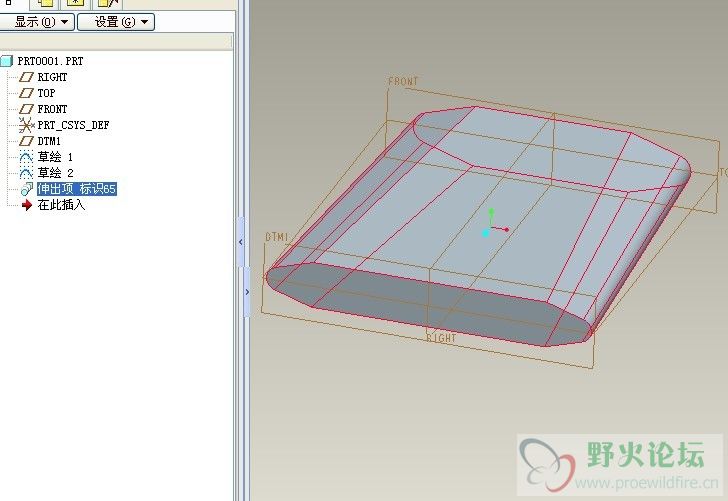Image resolution: width=728 pixels, height=501 pixels.
Task: Click the 在此插入 insert-here marker
Action: click(x=61, y=205)
